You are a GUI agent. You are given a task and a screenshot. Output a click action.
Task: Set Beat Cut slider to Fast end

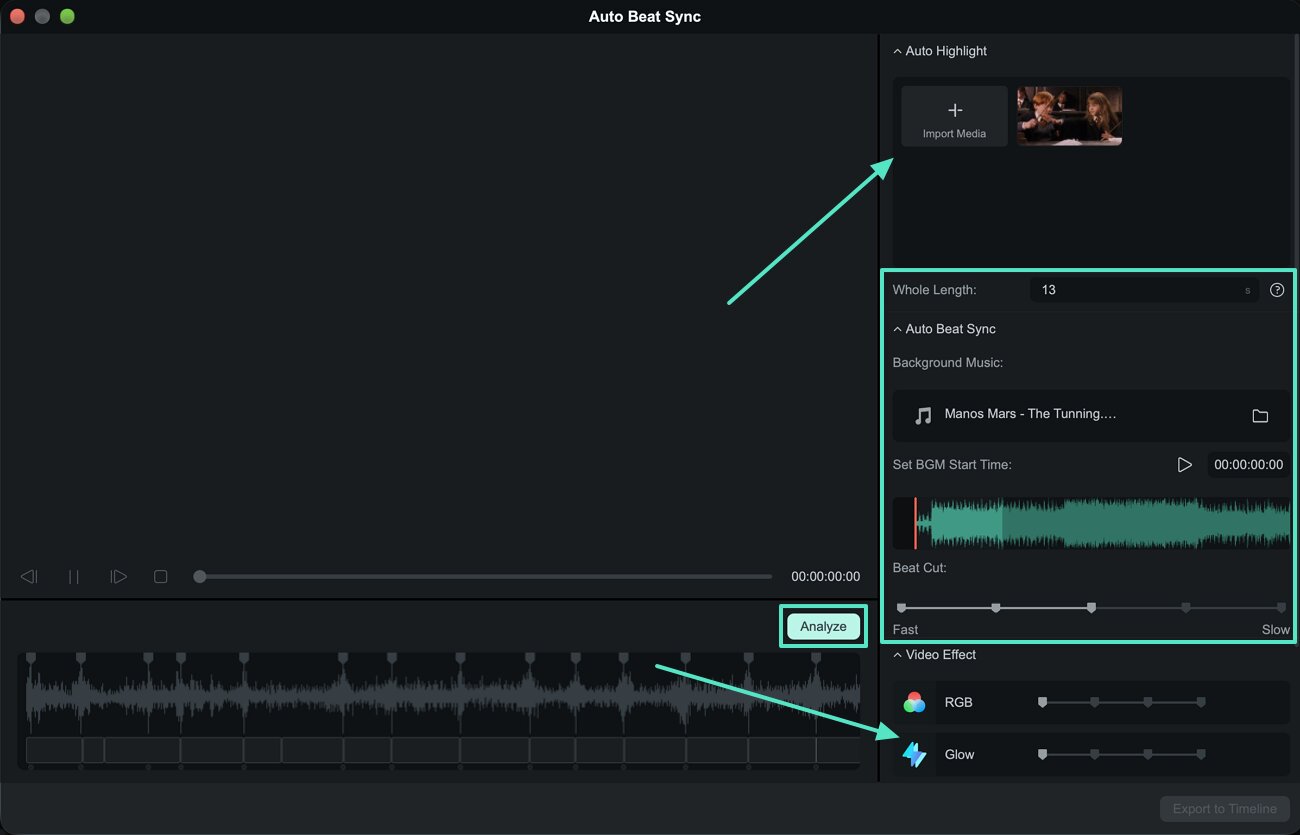click(x=902, y=607)
